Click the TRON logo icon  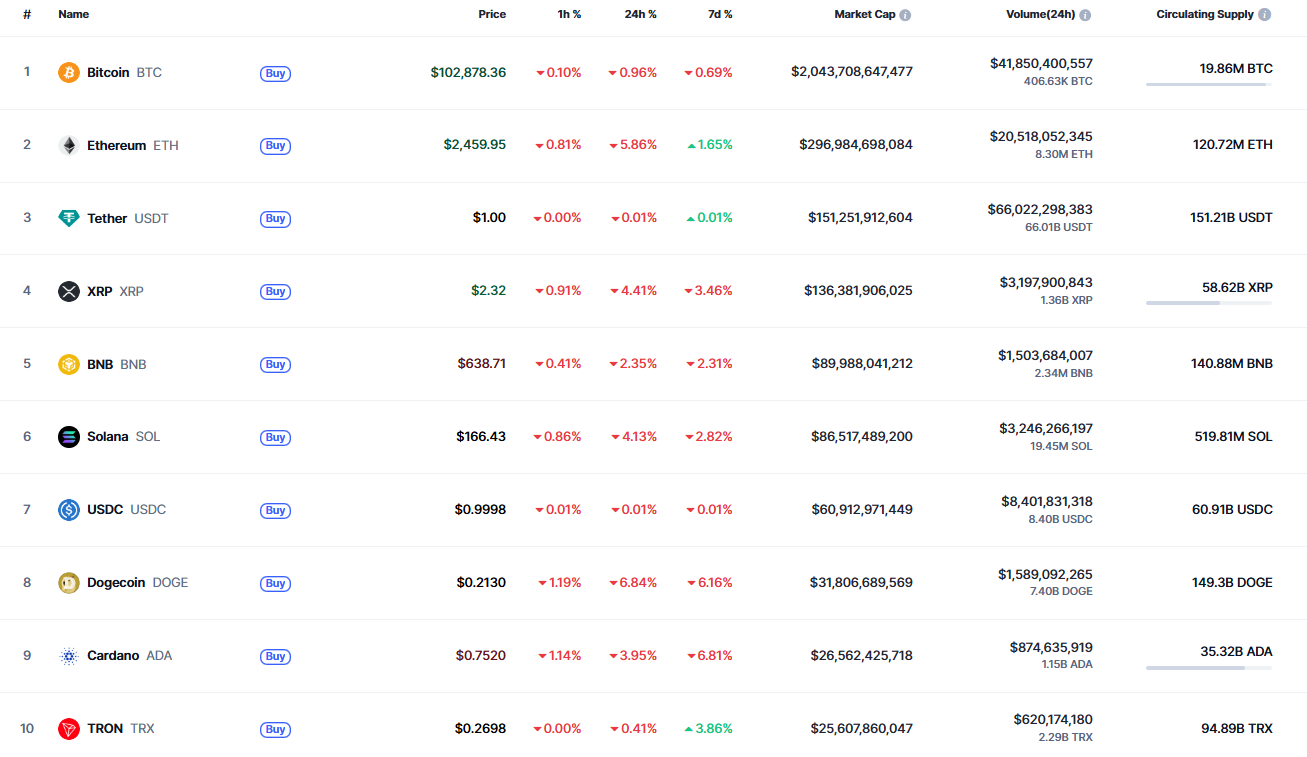pos(68,729)
